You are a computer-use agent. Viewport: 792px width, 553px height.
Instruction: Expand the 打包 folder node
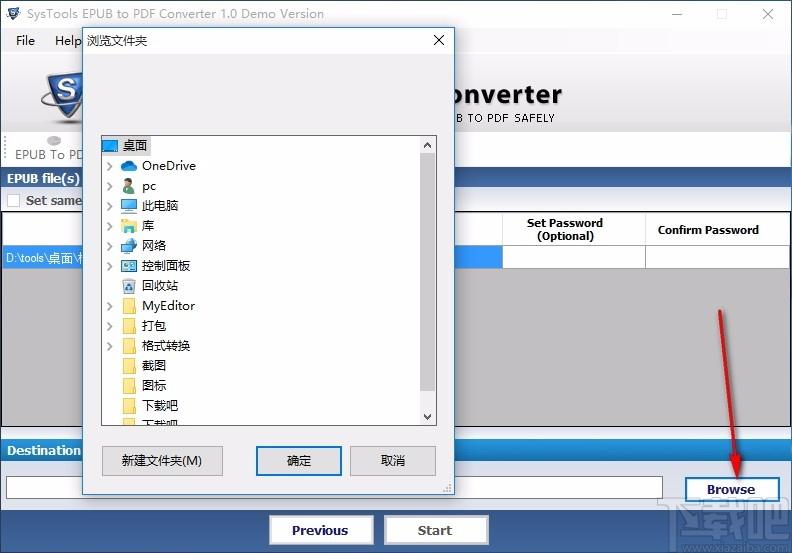110,326
